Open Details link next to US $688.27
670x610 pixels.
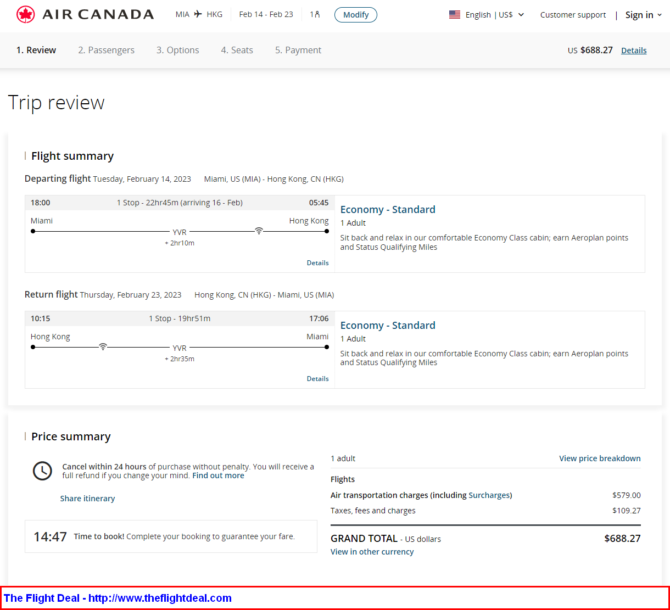pos(634,50)
